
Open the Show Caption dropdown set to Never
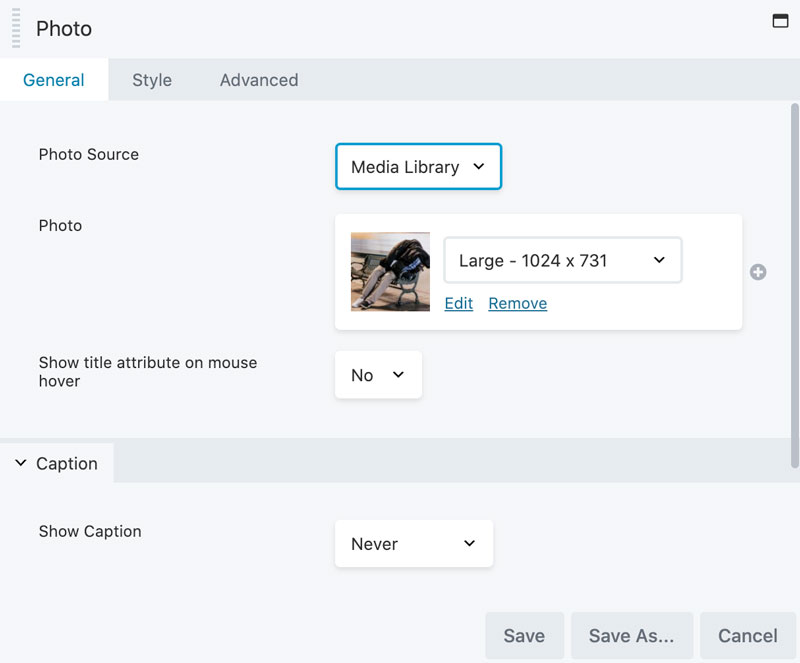pos(414,544)
